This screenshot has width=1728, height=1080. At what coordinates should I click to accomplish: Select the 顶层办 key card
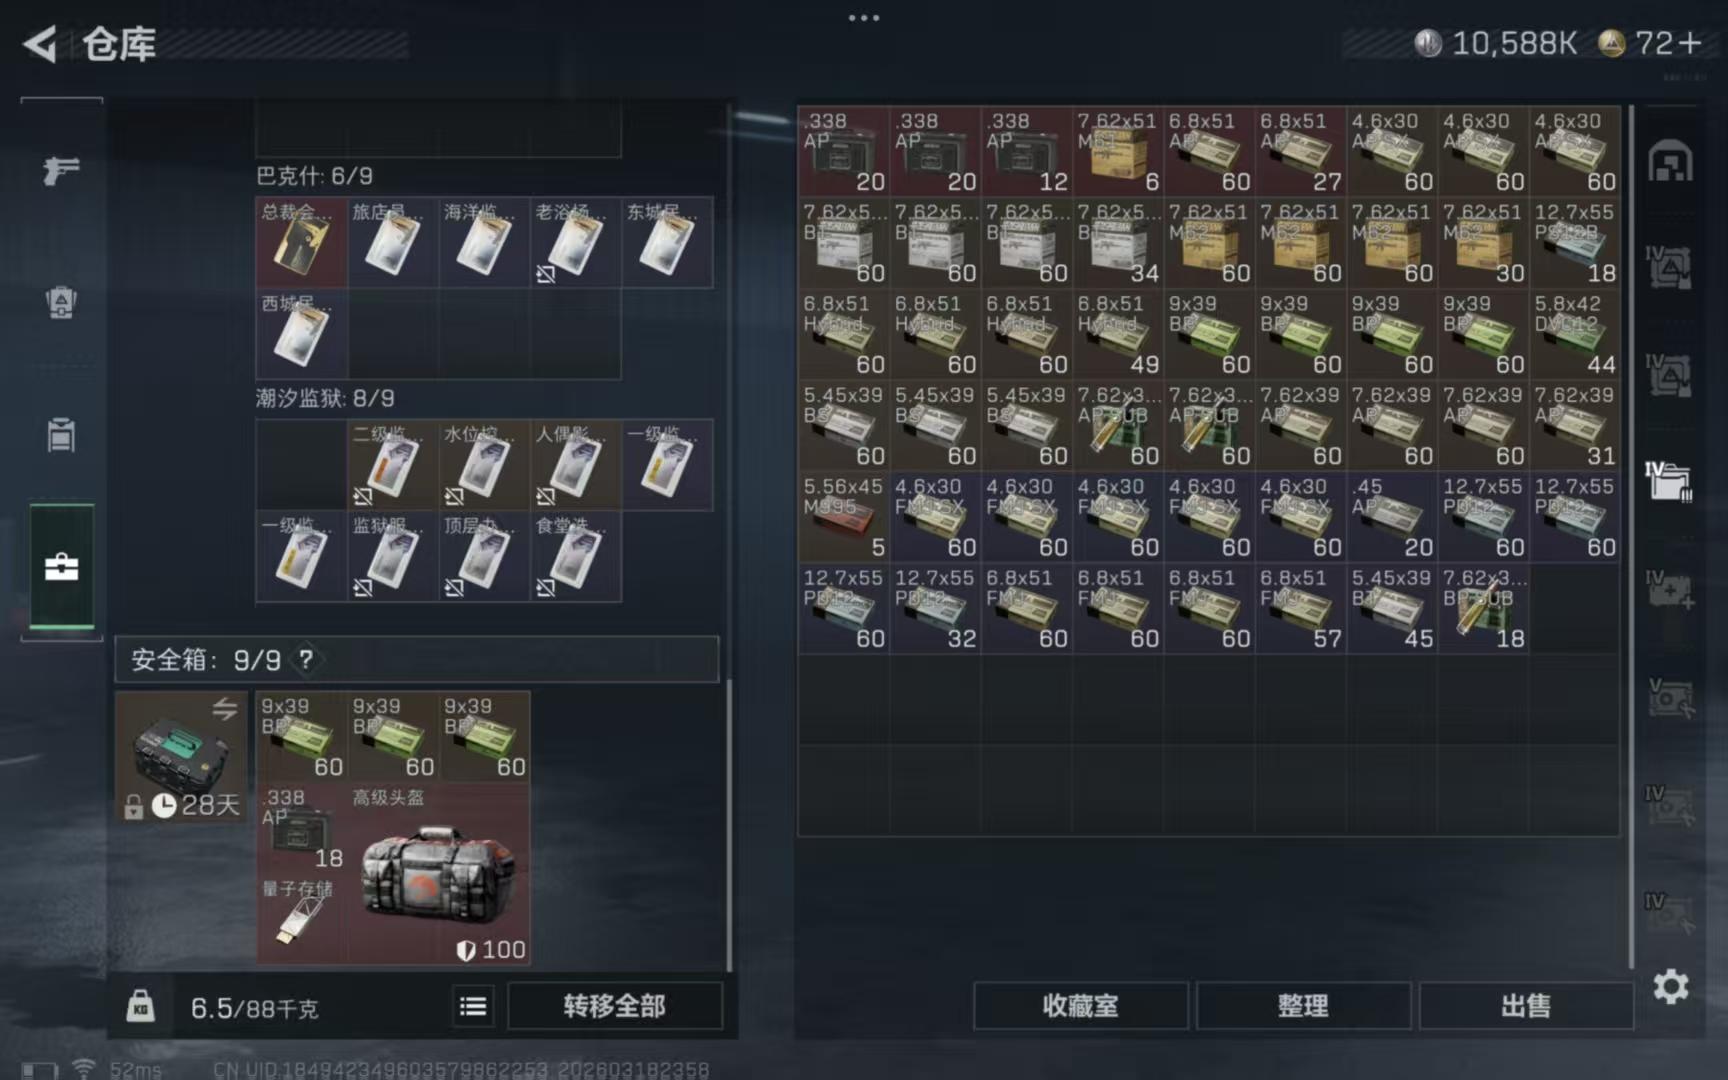tap(483, 557)
